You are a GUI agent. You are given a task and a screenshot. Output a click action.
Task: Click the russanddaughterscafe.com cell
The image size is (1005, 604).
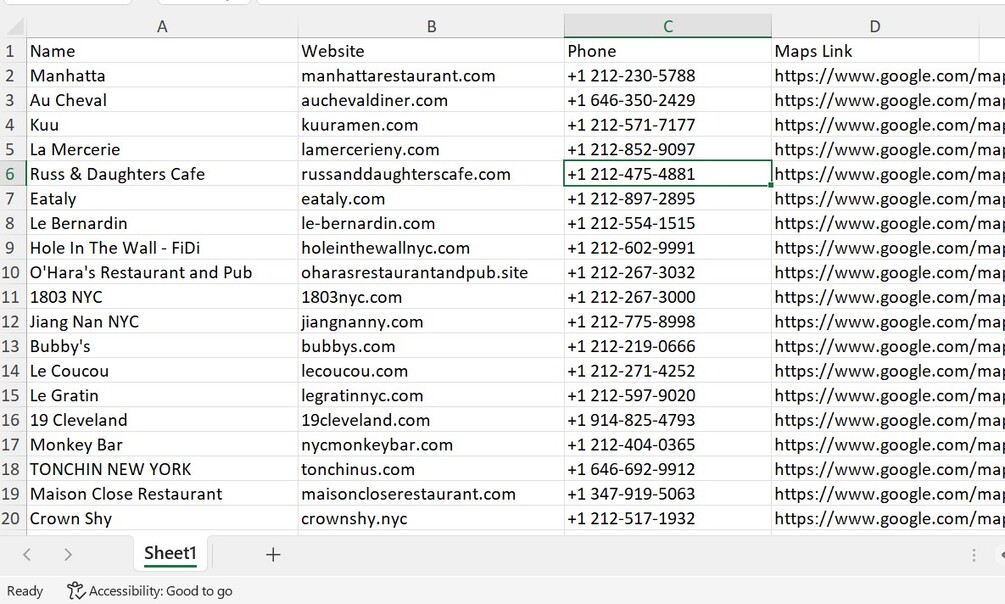click(431, 174)
